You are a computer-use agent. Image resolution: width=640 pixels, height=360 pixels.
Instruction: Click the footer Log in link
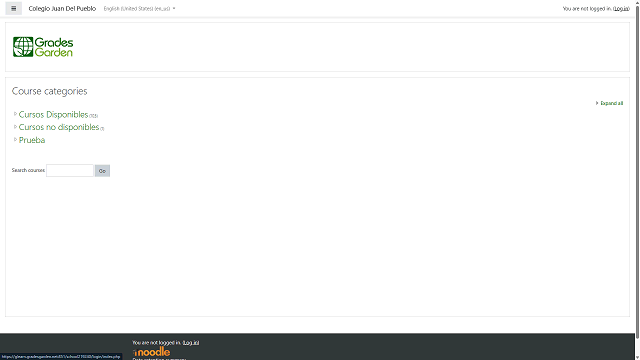point(191,342)
